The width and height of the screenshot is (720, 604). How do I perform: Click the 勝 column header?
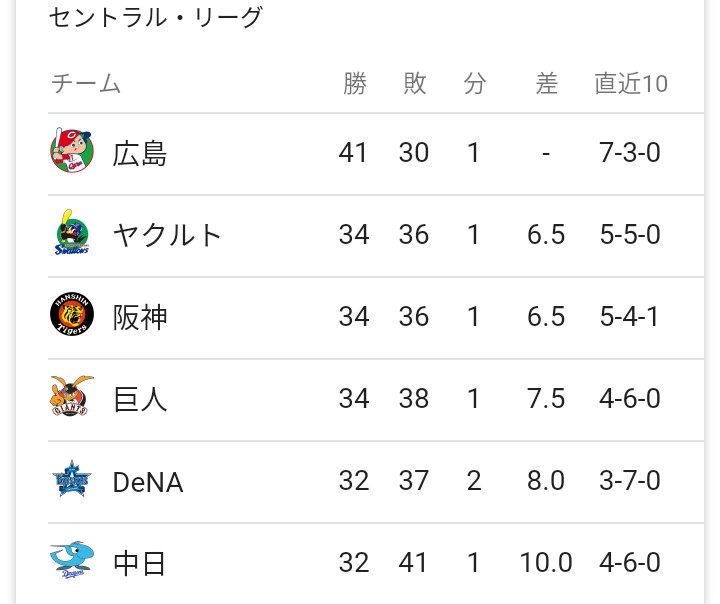click(x=355, y=84)
